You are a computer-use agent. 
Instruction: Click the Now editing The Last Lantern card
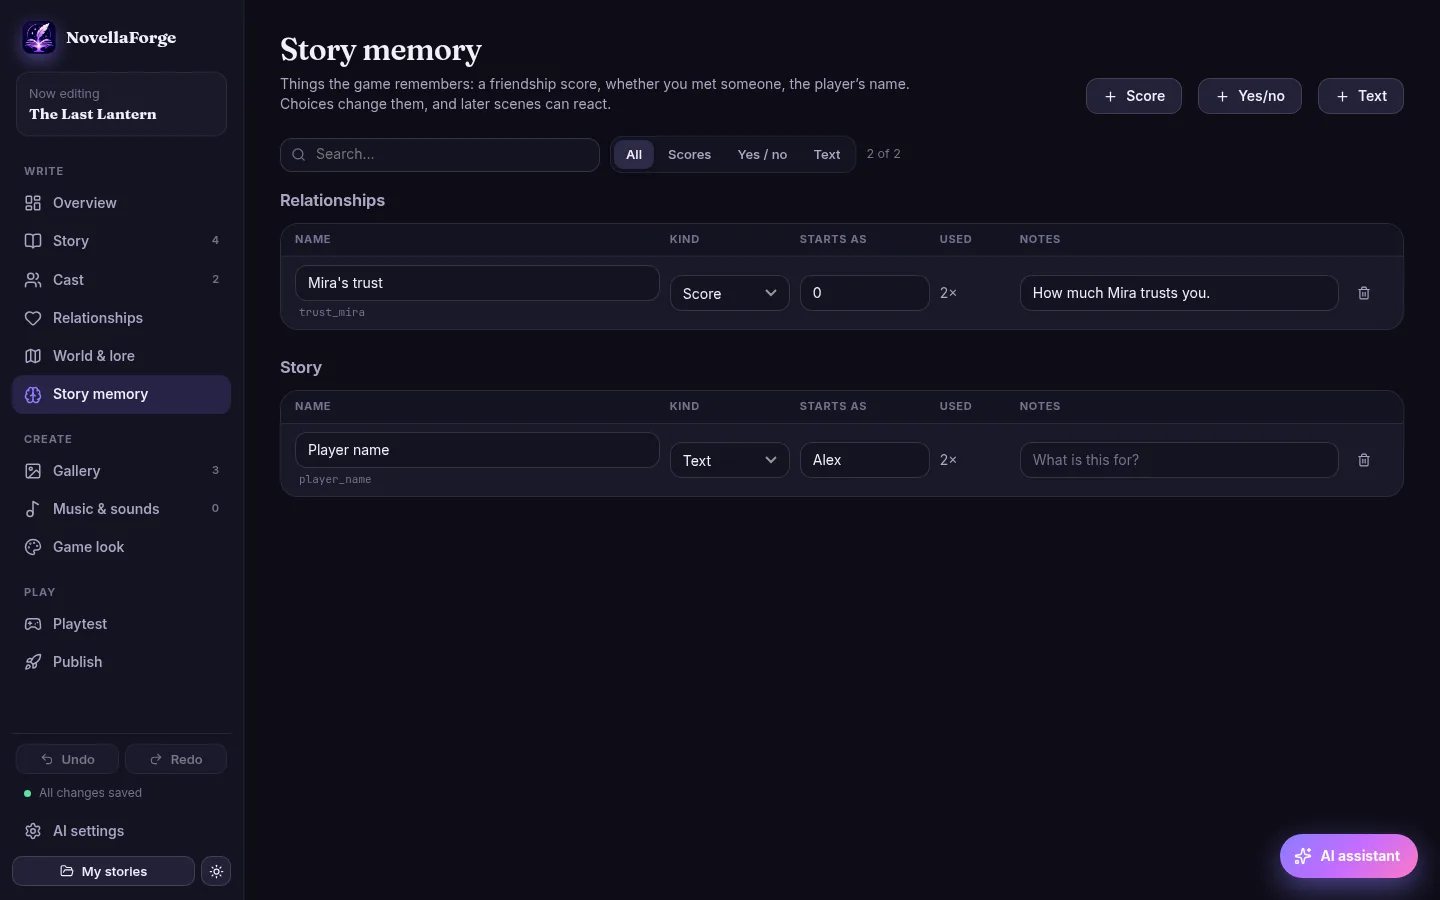pyautogui.click(x=121, y=104)
